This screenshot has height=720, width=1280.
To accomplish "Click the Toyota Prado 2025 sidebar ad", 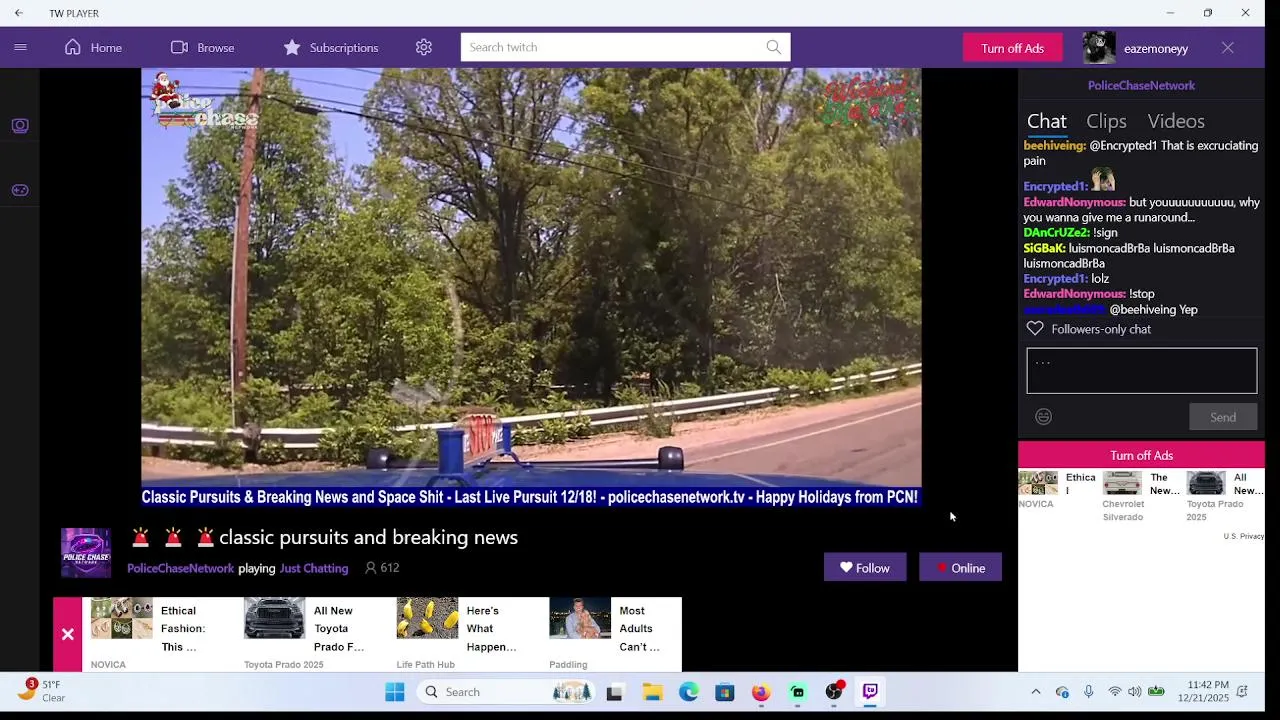I will pyautogui.click(x=1225, y=497).
